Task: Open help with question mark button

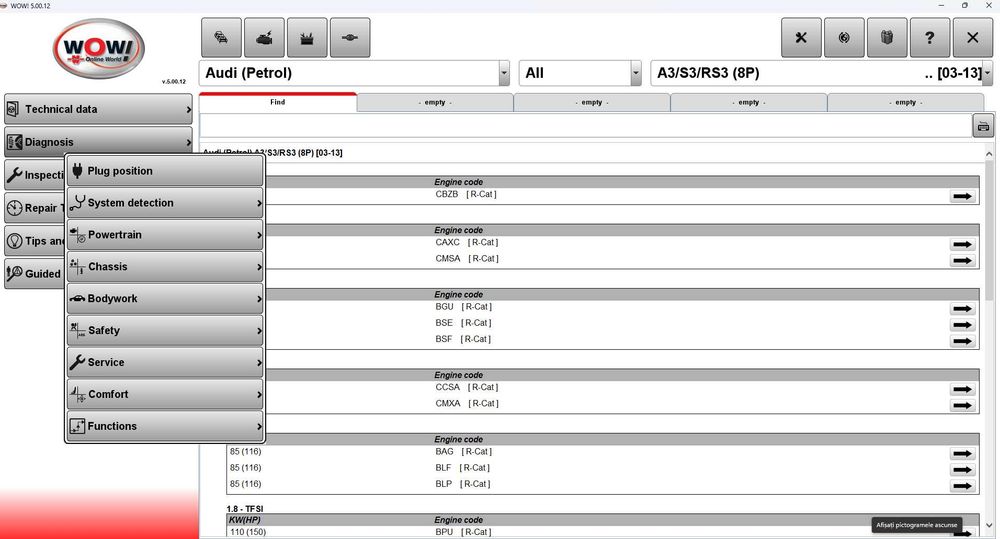Action: click(x=929, y=38)
